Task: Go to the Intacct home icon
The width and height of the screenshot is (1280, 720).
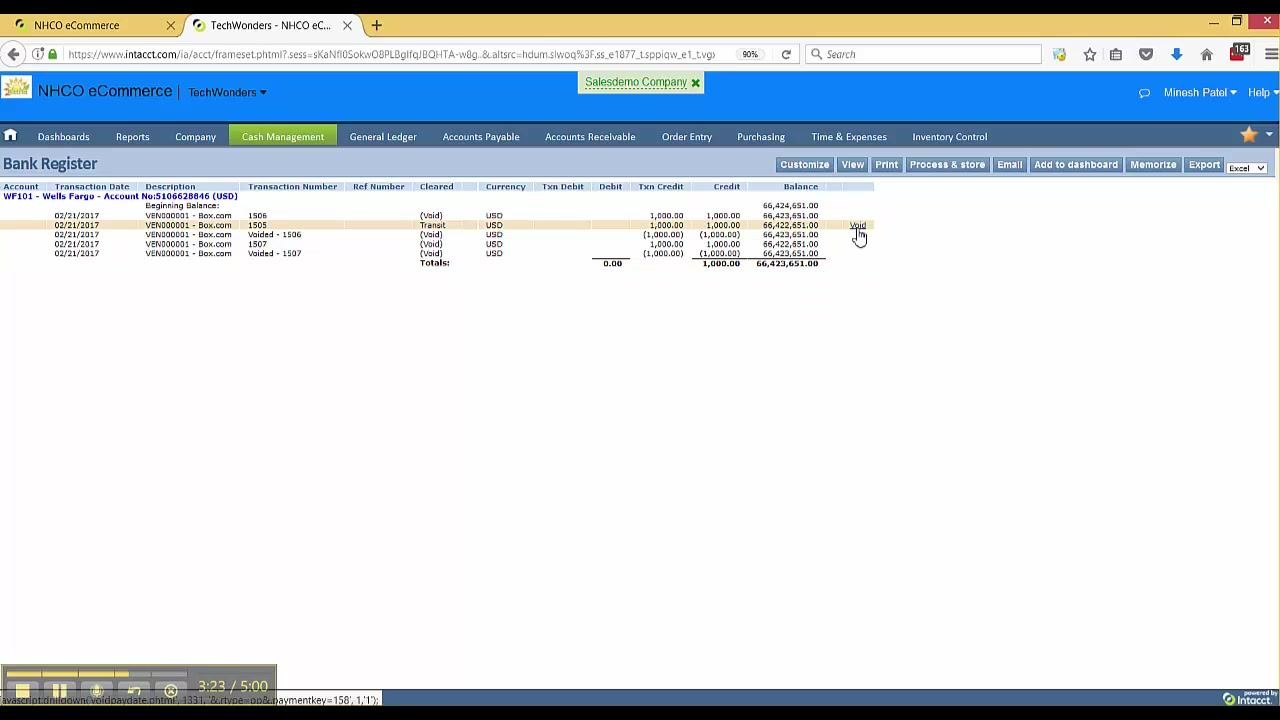Action: (10, 136)
